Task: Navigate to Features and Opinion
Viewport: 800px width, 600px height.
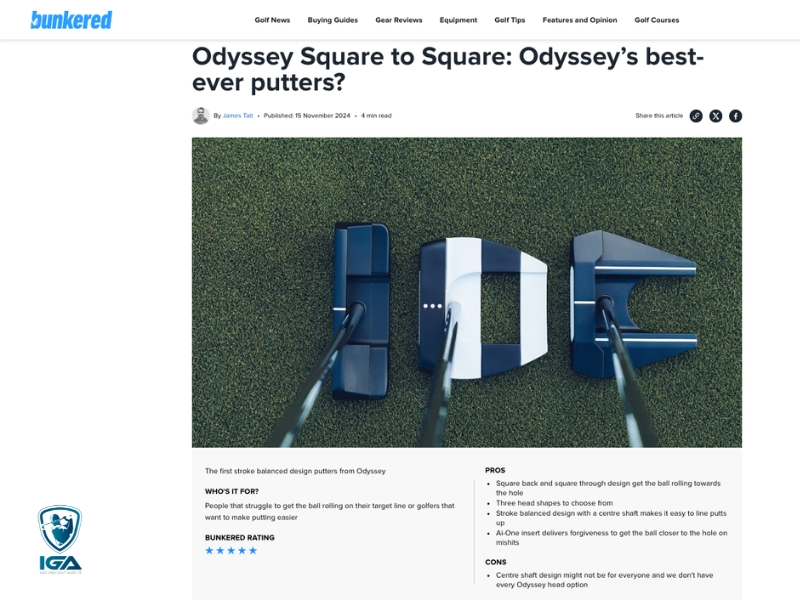Action: [x=580, y=20]
